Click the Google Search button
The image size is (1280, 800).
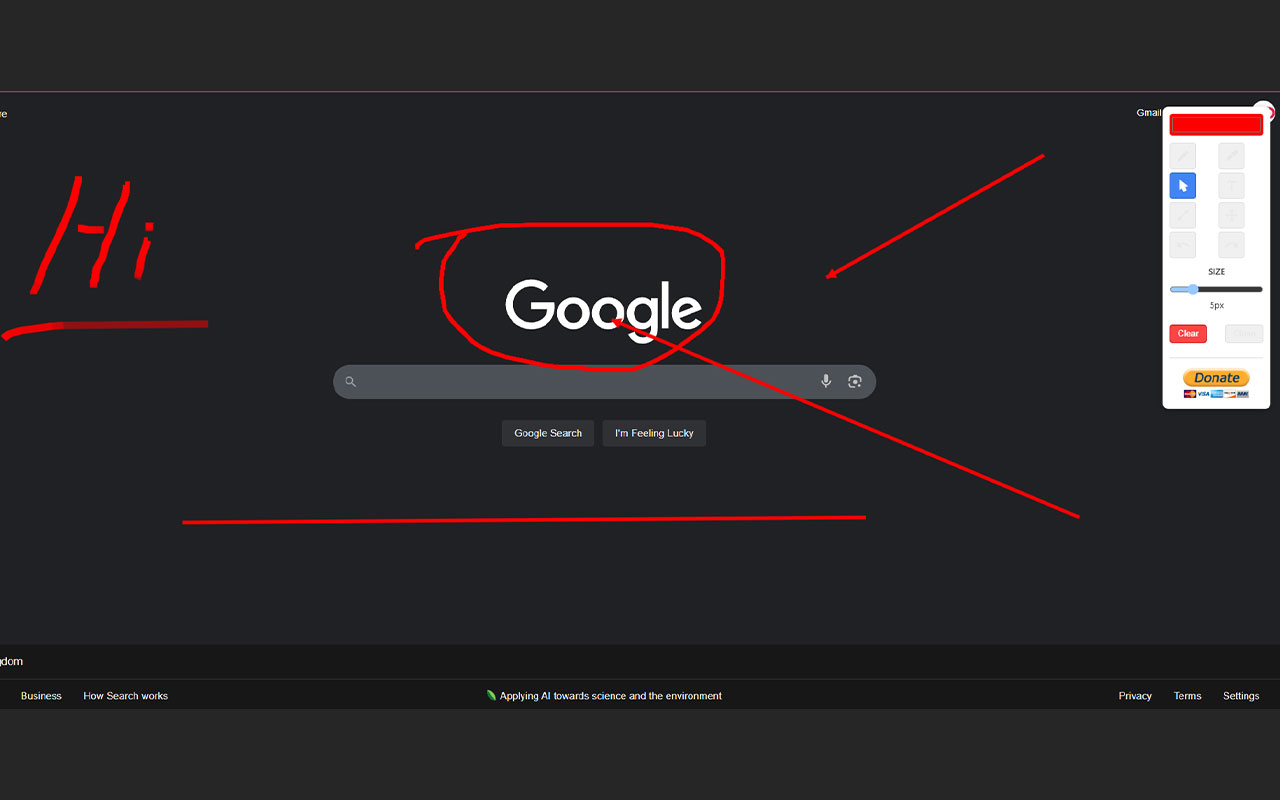pyautogui.click(x=548, y=433)
